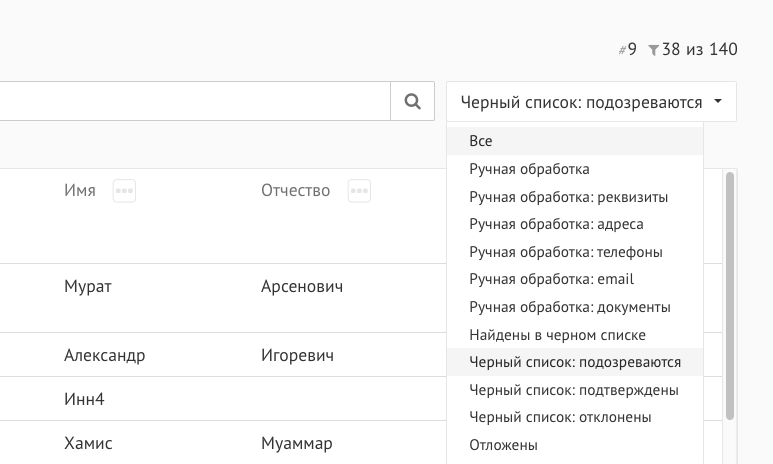Screen dimensions: 773x464
Task: Choose Ручная обработка: документы option
Action: pyautogui.click(x=575, y=307)
